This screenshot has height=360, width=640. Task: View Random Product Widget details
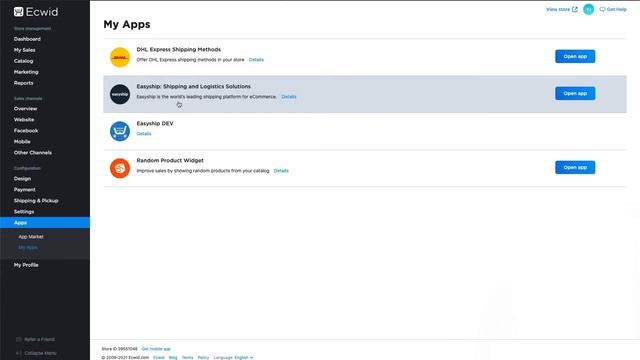coord(281,171)
